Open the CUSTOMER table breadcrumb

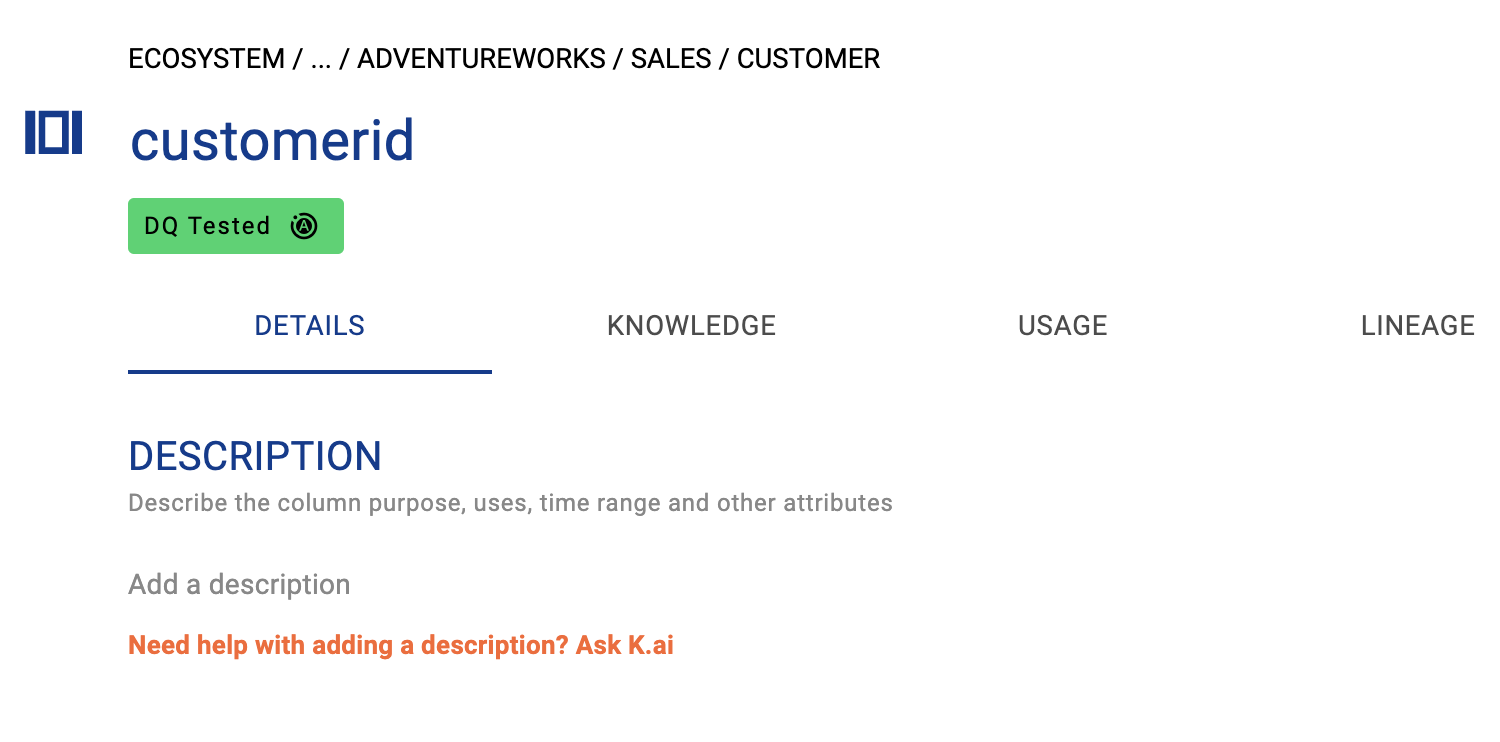[808, 59]
